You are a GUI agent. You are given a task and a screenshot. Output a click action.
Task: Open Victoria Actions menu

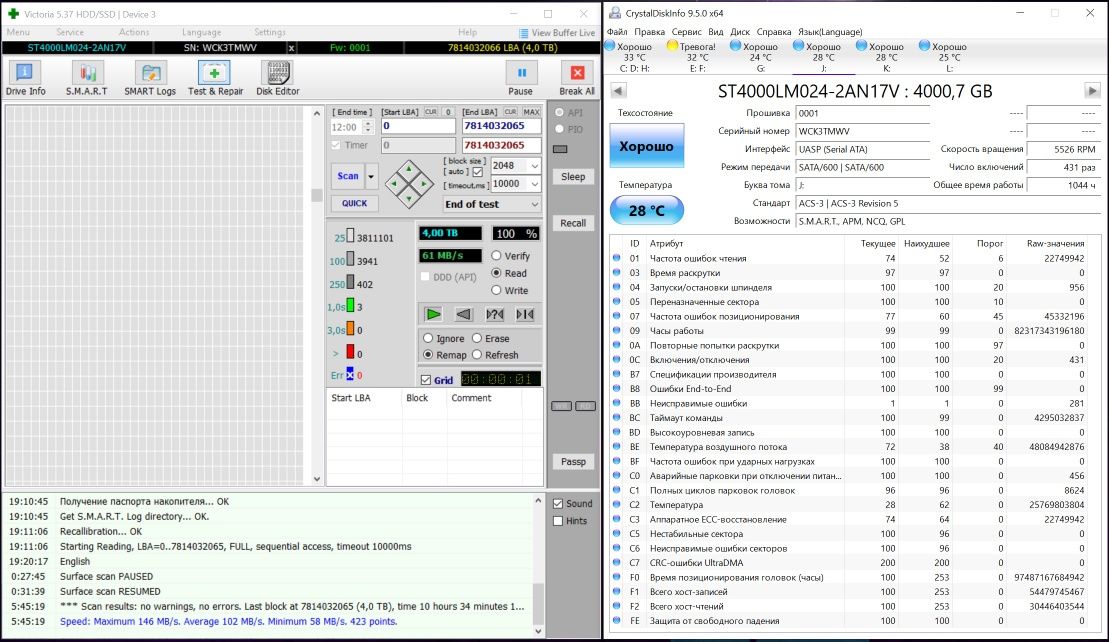134,33
